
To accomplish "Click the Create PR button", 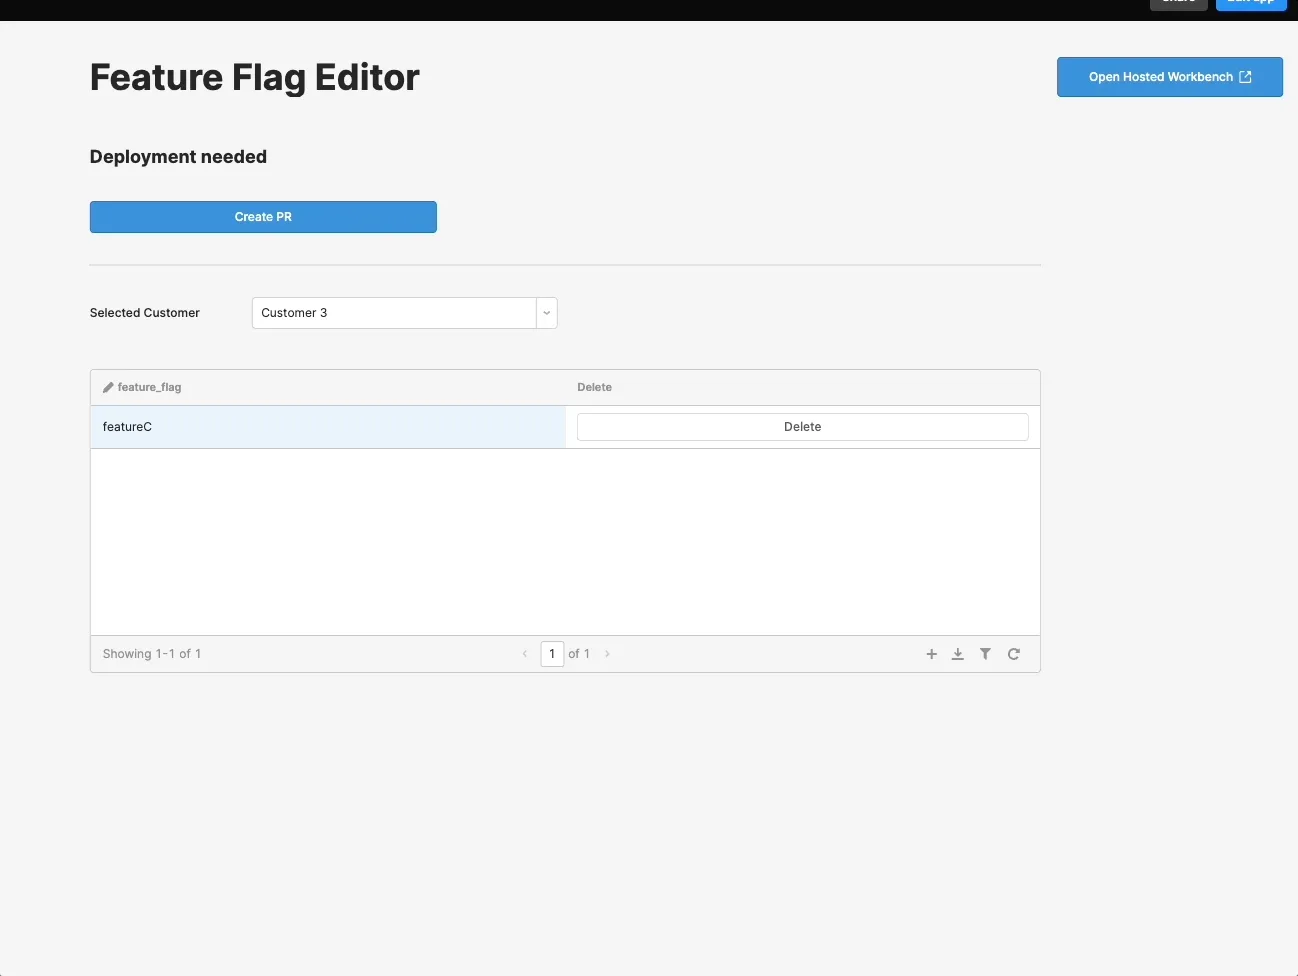I will pyautogui.click(x=263, y=217).
